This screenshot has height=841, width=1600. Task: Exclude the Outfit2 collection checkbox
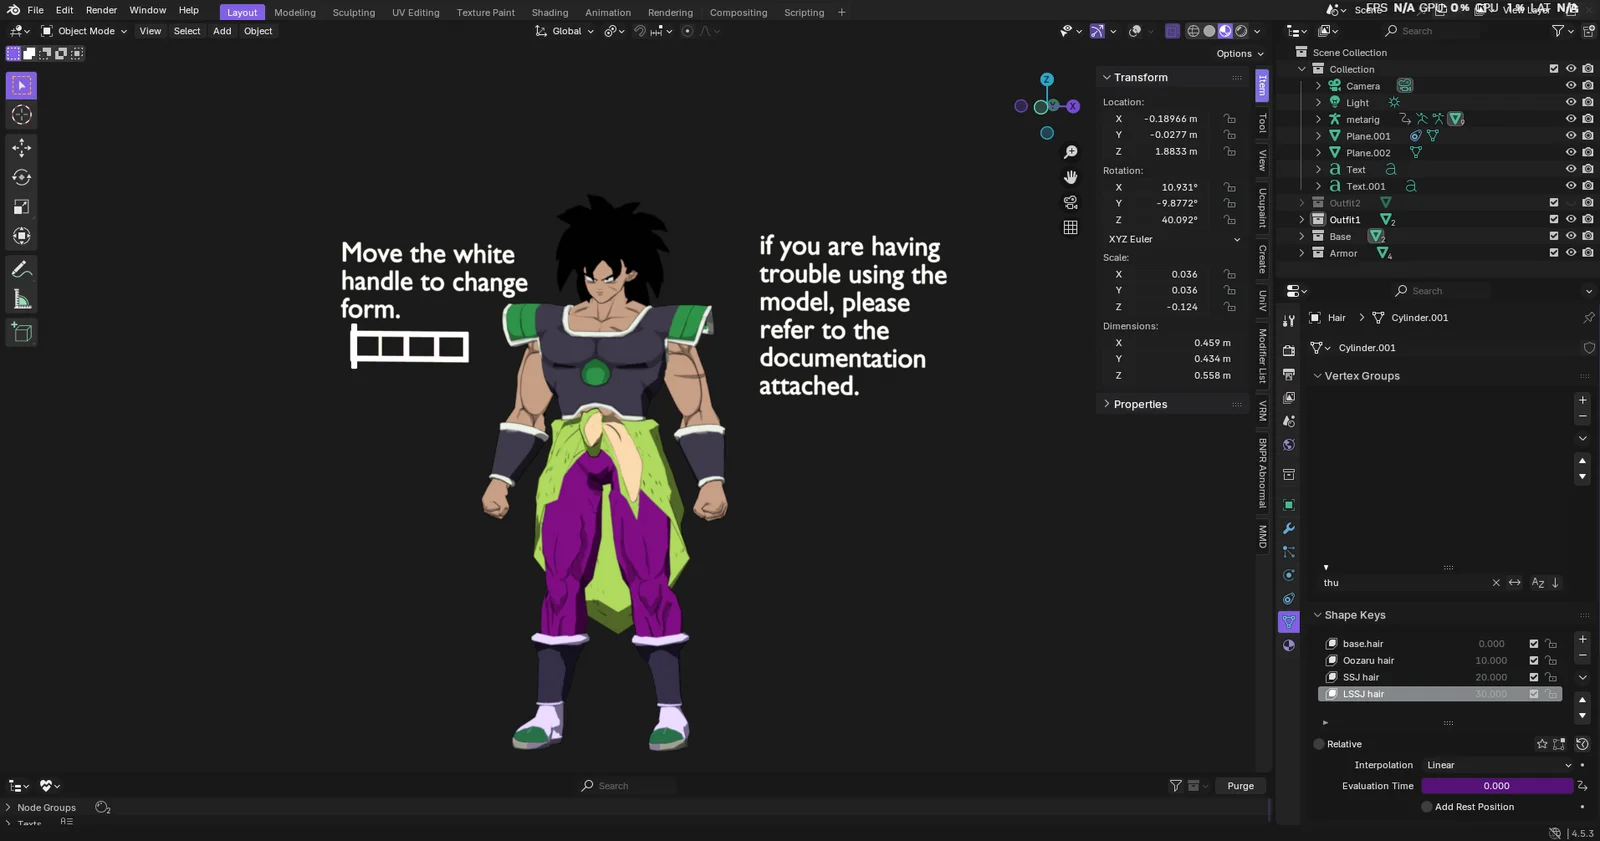click(x=1554, y=203)
